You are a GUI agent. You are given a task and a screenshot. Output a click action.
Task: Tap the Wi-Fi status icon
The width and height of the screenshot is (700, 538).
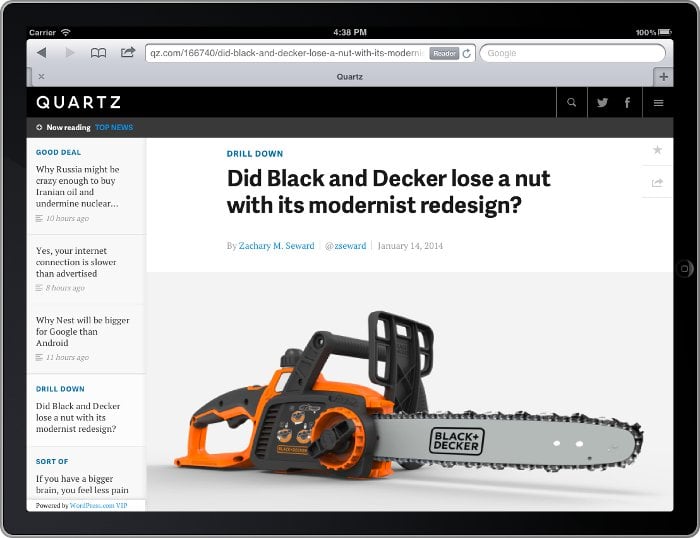coord(66,32)
